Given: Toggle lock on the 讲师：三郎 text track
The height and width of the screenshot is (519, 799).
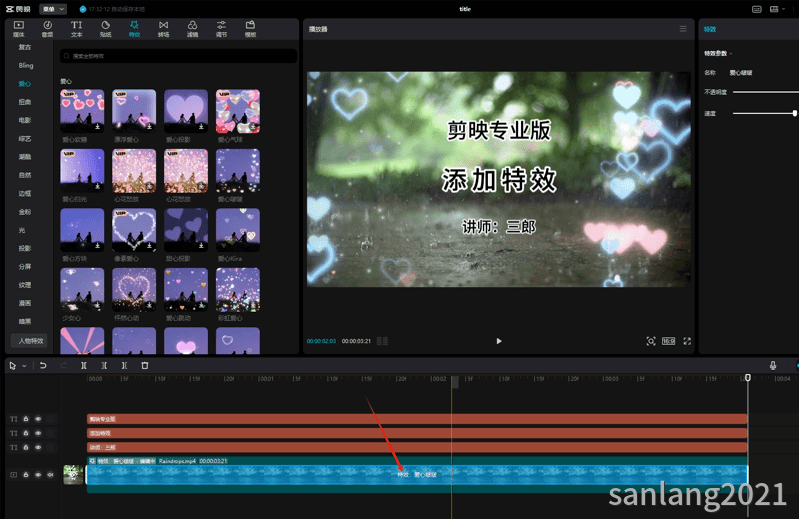Looking at the screenshot, I should click(26, 448).
